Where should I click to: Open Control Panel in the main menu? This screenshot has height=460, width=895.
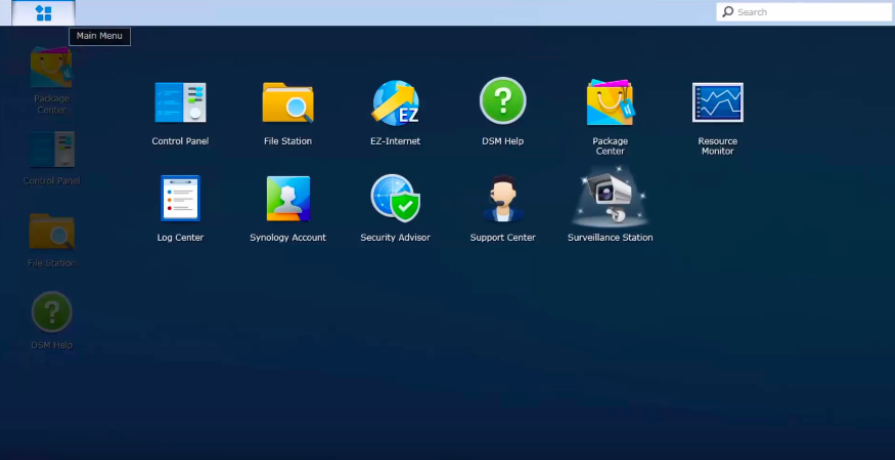[180, 103]
